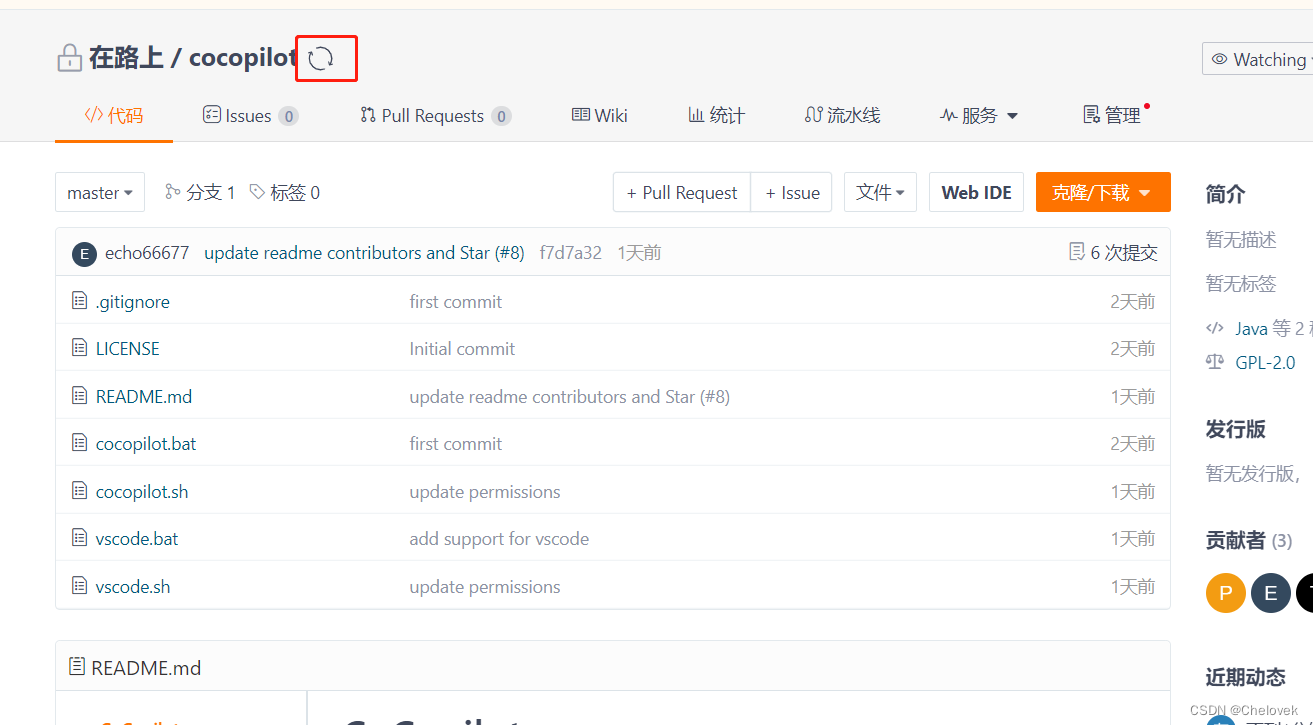Expand the 服务 menu
This screenshot has height=725, width=1313.
coord(979,116)
